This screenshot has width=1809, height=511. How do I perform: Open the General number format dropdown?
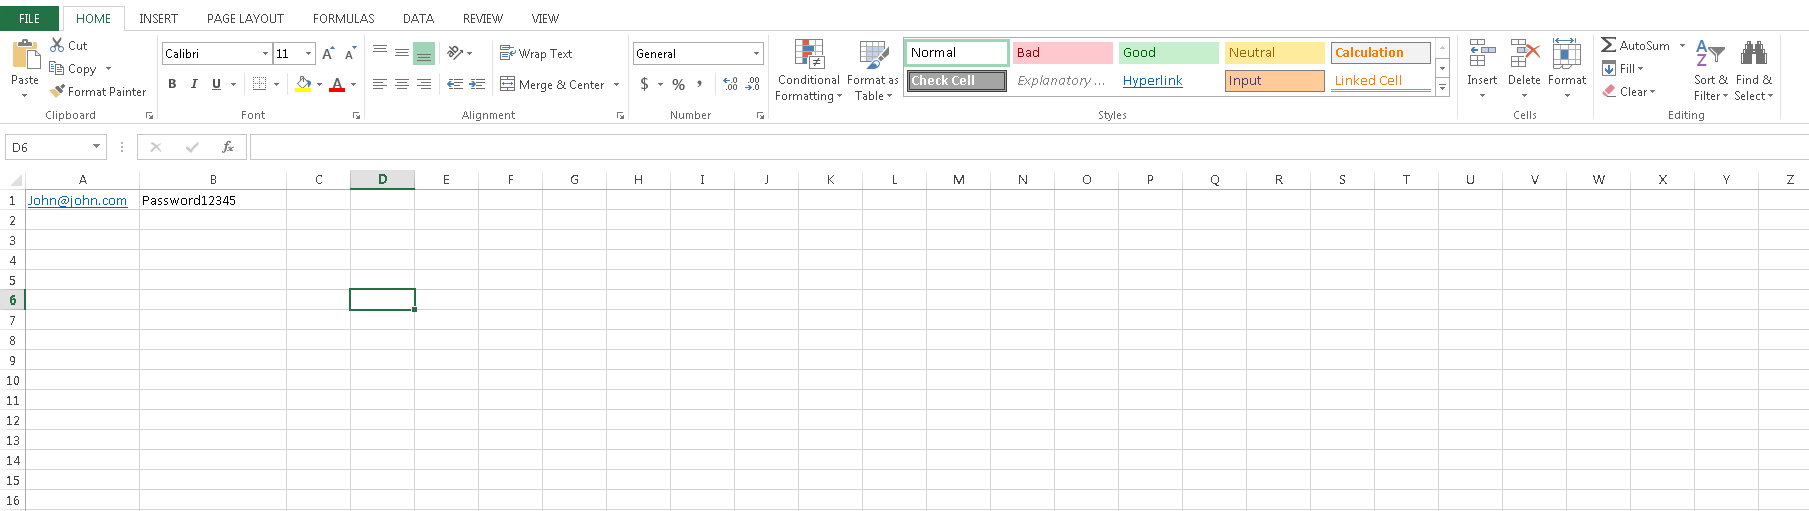click(x=756, y=54)
